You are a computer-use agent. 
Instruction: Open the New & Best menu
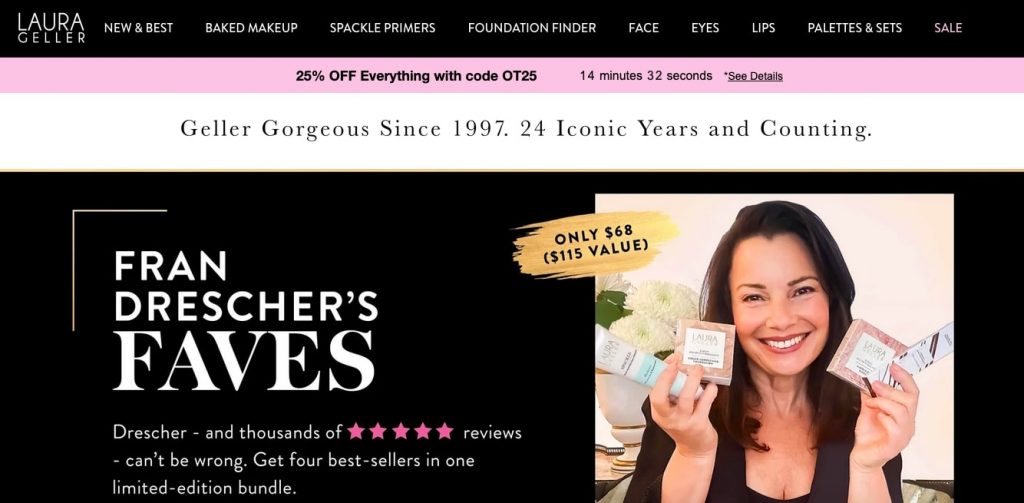[138, 28]
